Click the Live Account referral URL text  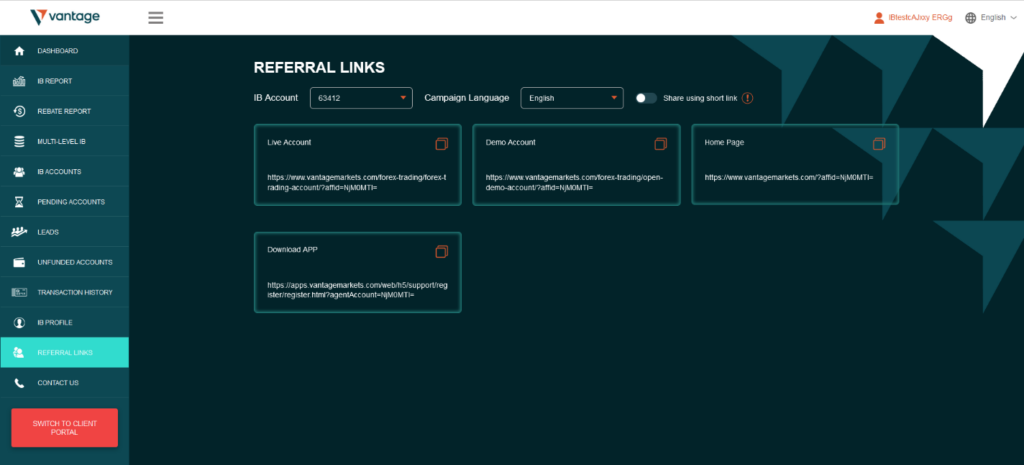pyautogui.click(x=356, y=182)
